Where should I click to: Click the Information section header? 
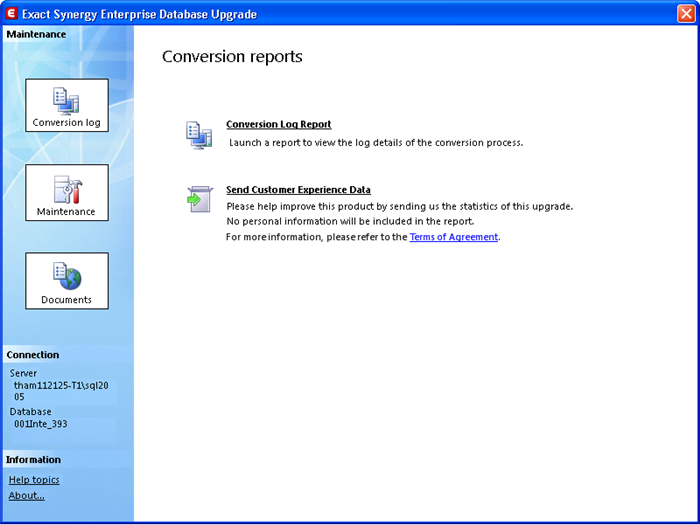pyautogui.click(x=33, y=460)
